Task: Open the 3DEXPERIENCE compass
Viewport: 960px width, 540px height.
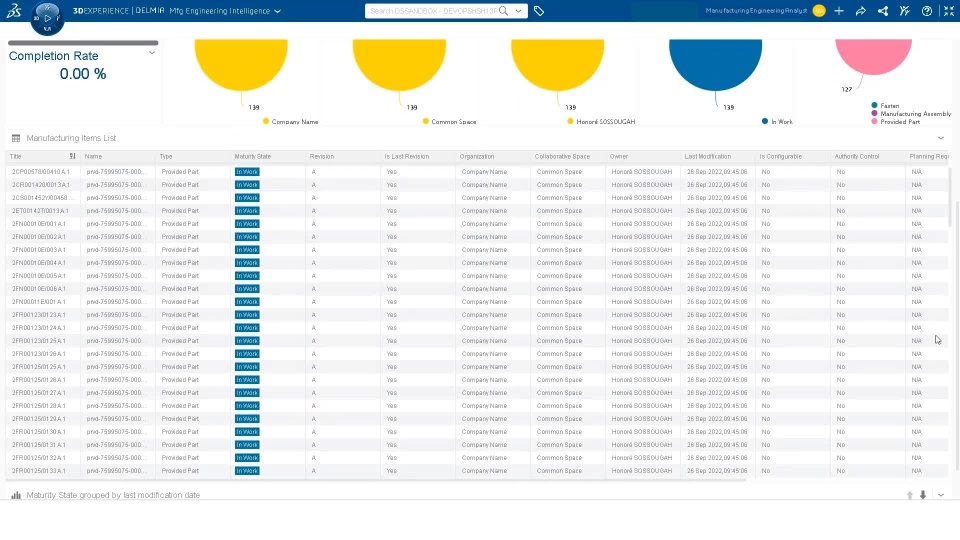Action: pos(47,18)
